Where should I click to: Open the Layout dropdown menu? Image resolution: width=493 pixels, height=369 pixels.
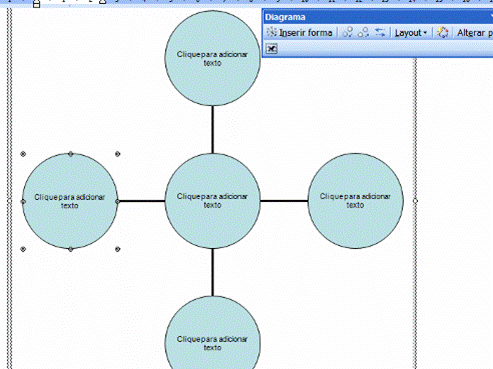click(411, 33)
